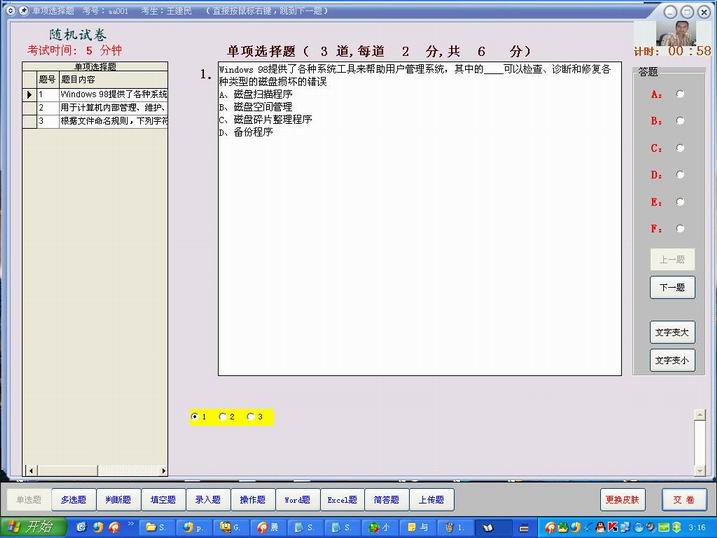Expand quick launch overflow chevron

(130, 524)
